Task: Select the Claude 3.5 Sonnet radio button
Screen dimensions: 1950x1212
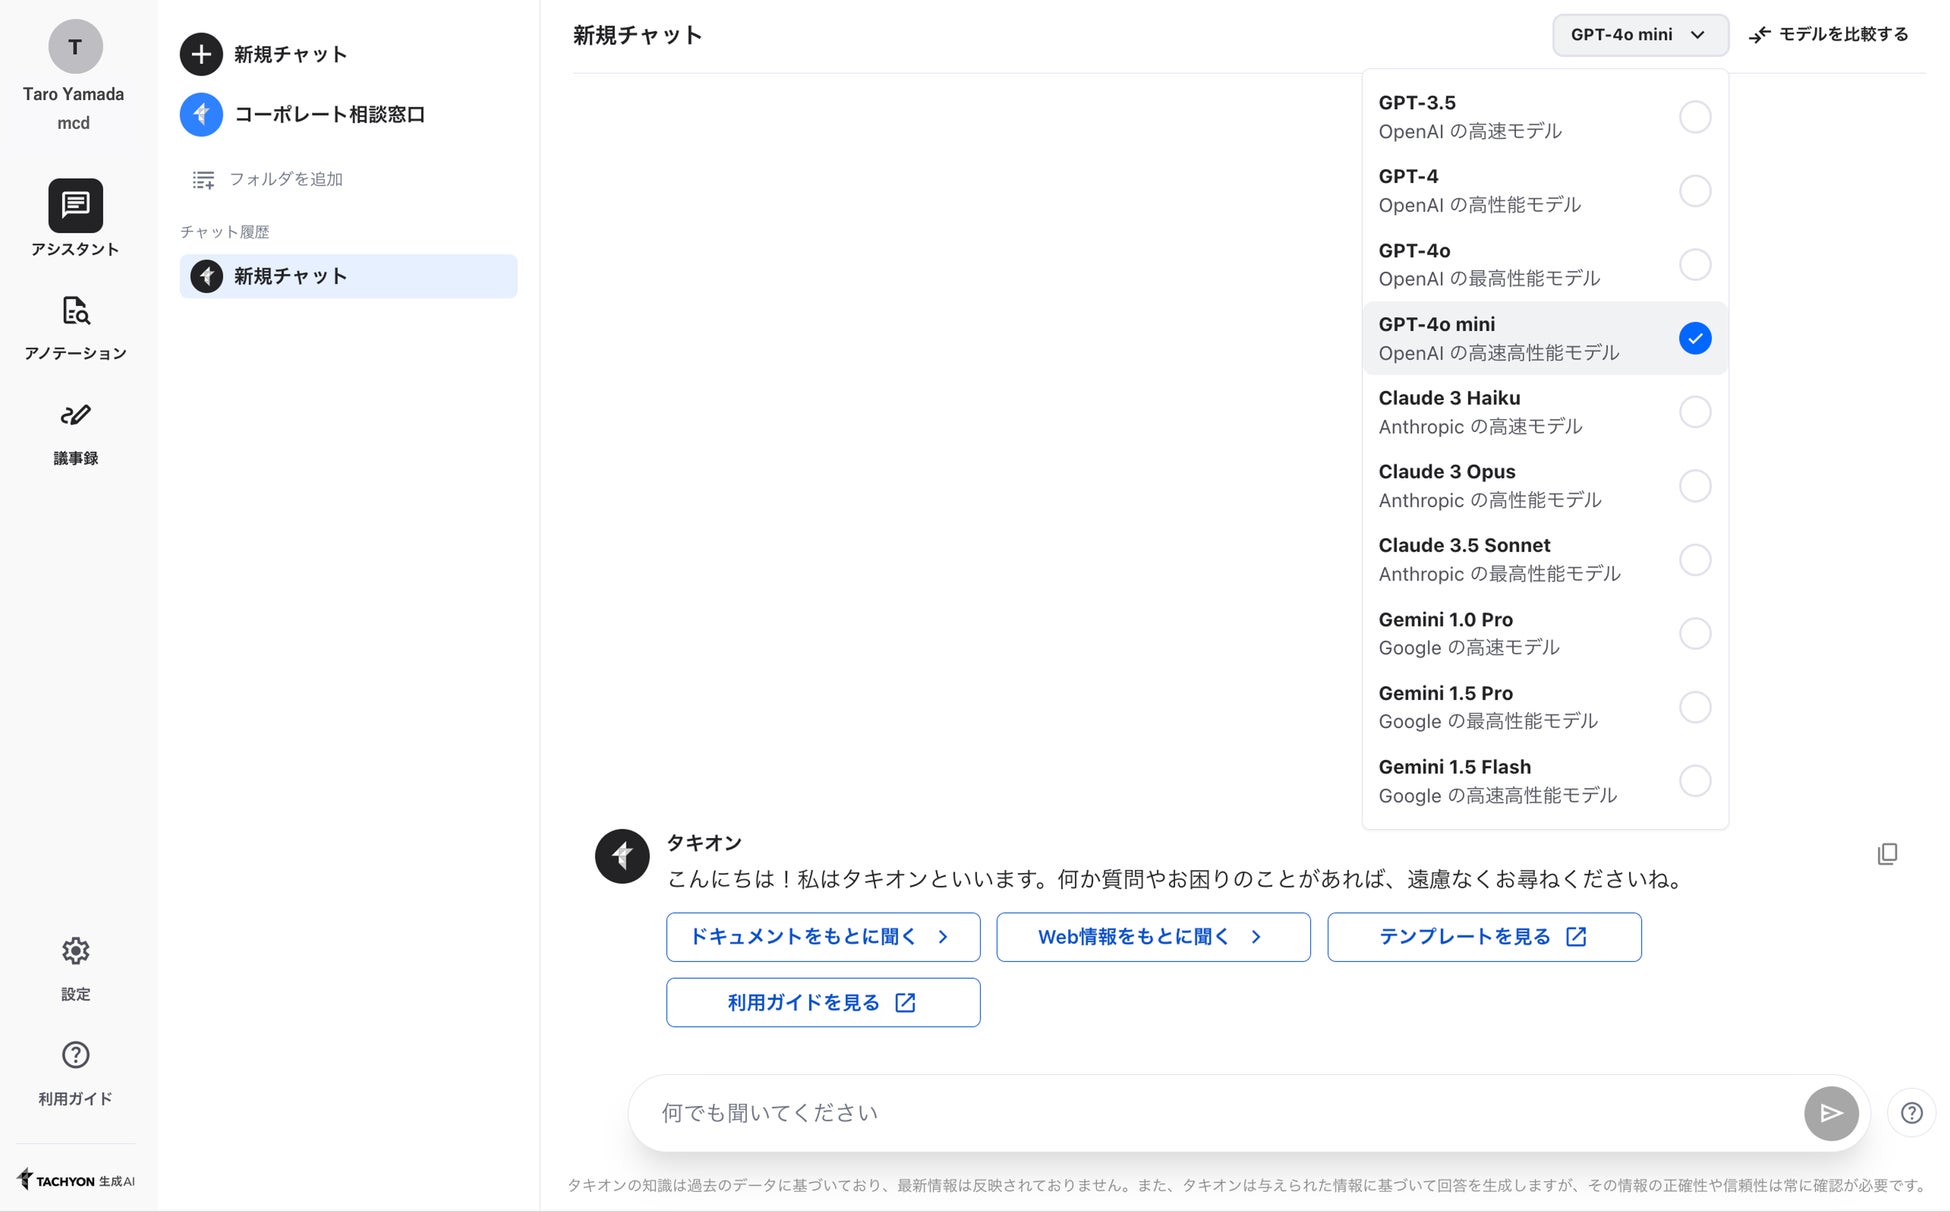Action: click(1694, 560)
